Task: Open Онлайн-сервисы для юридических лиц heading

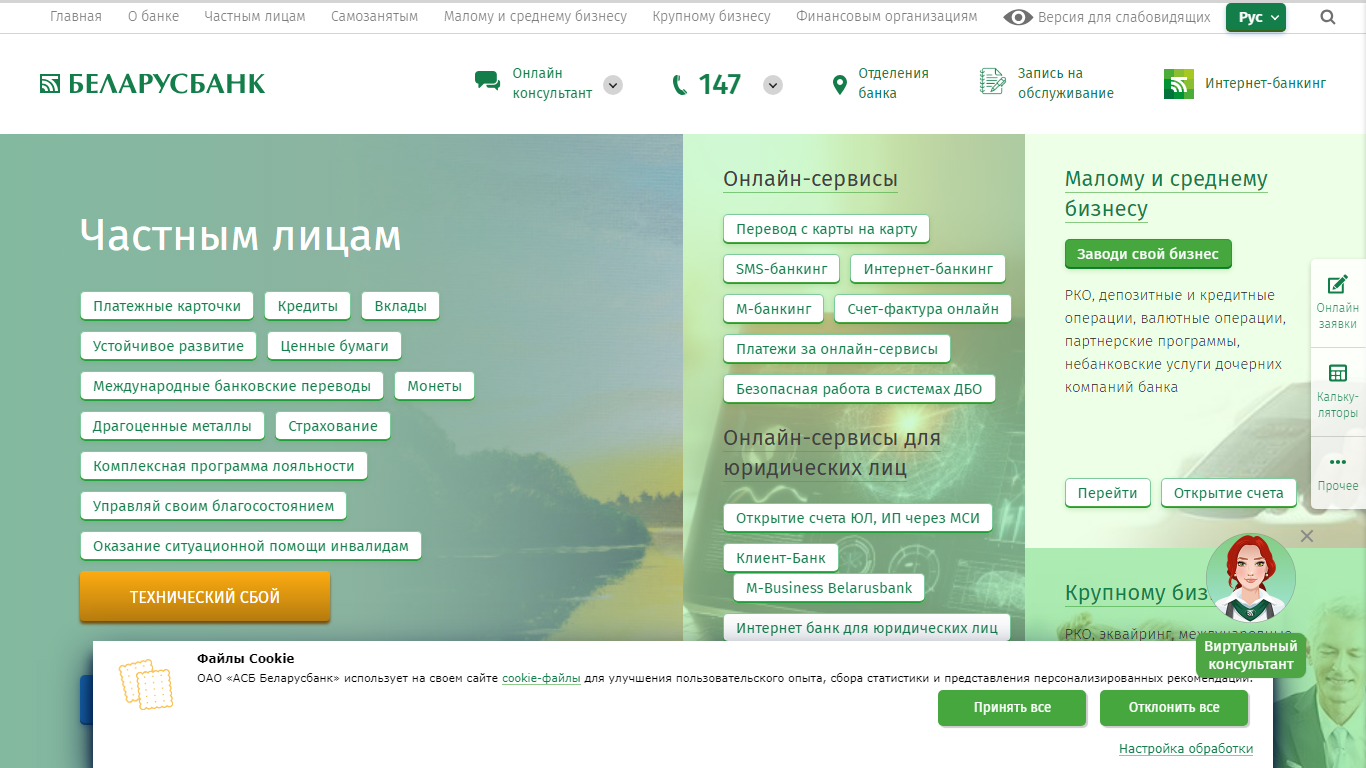Action: (x=832, y=453)
